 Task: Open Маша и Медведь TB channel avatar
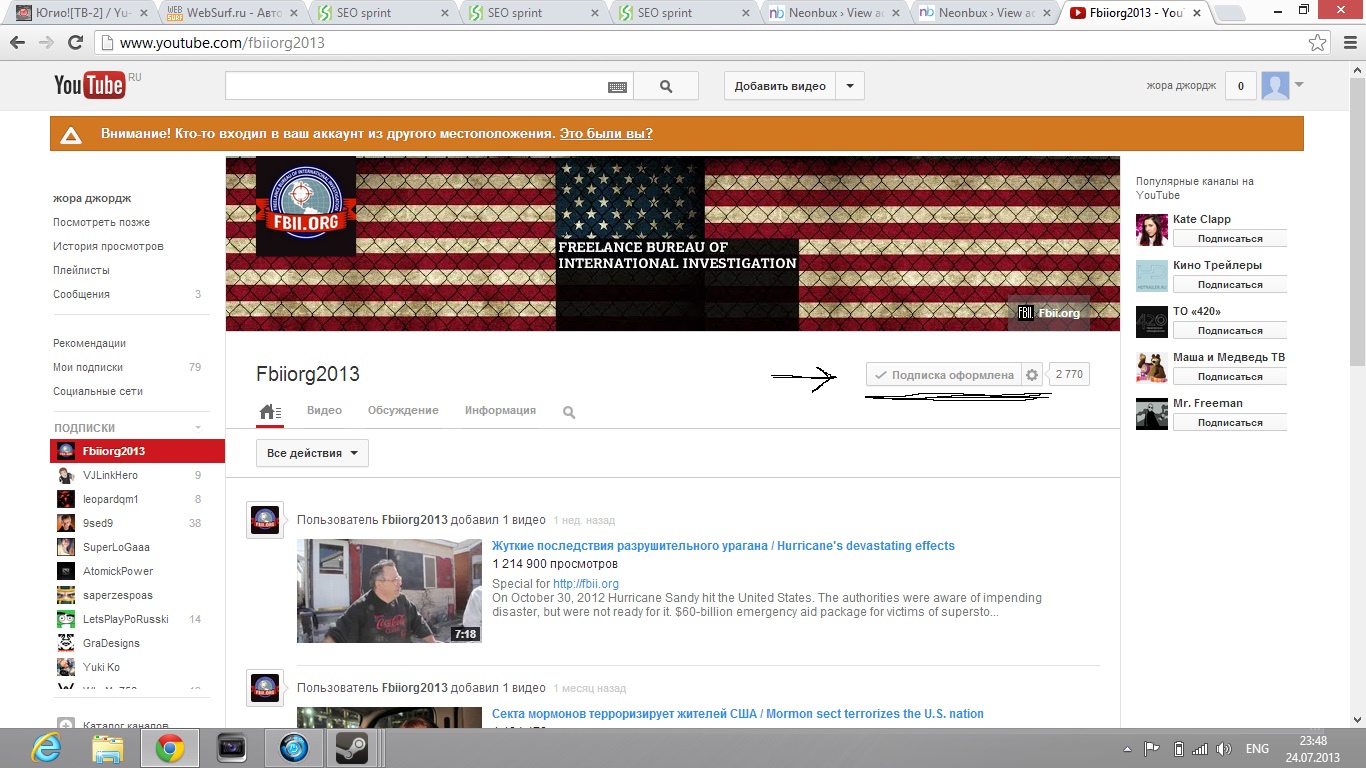pyautogui.click(x=1152, y=367)
